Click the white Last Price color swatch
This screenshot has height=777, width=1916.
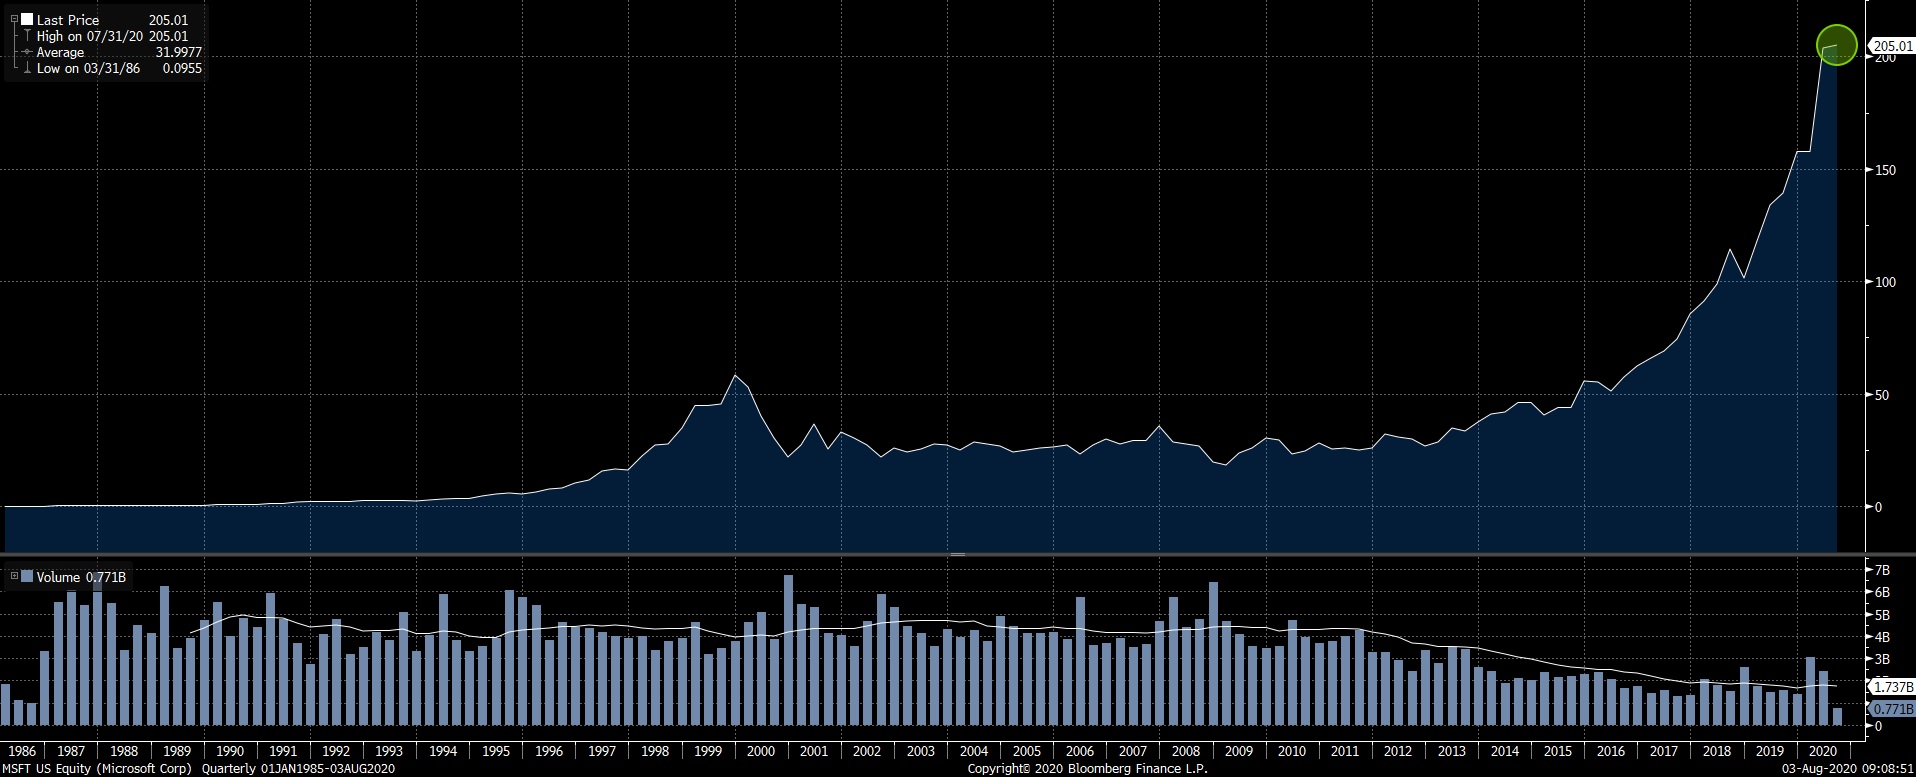pyautogui.click(x=27, y=20)
